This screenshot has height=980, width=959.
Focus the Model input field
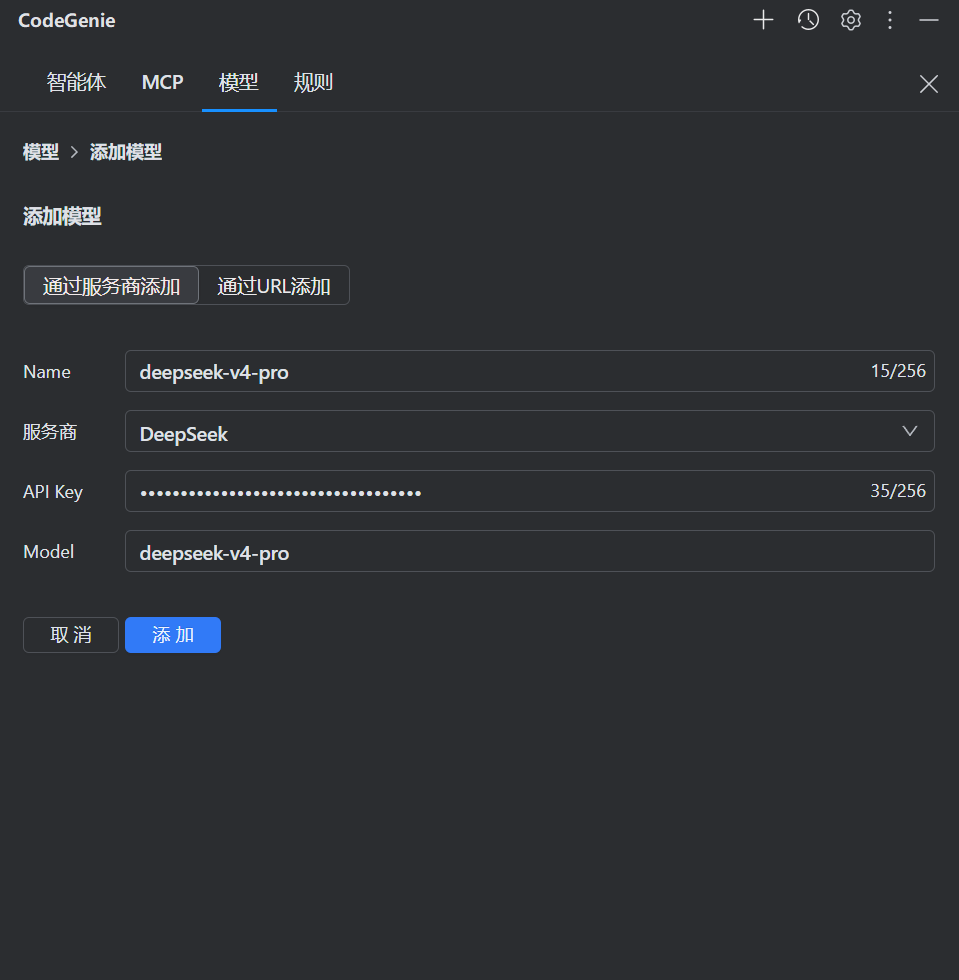tap(530, 551)
